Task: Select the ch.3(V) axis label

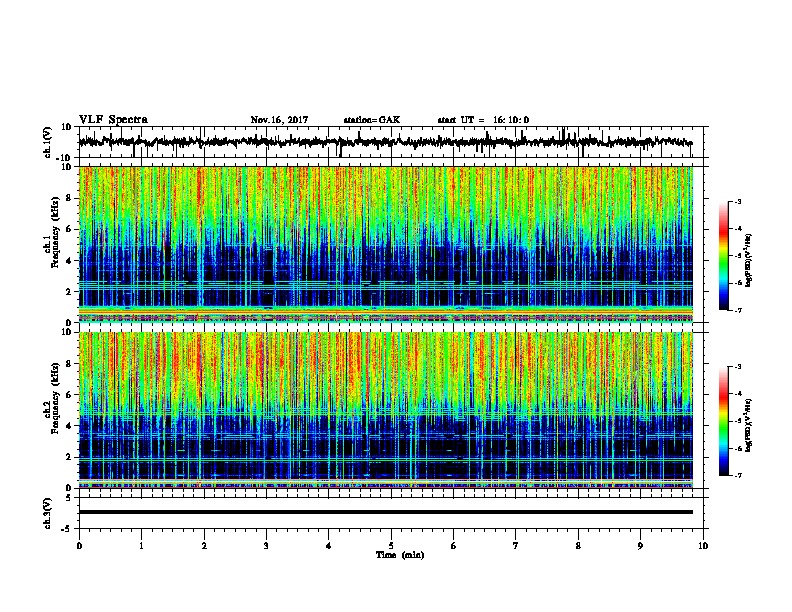Action: [x=48, y=513]
